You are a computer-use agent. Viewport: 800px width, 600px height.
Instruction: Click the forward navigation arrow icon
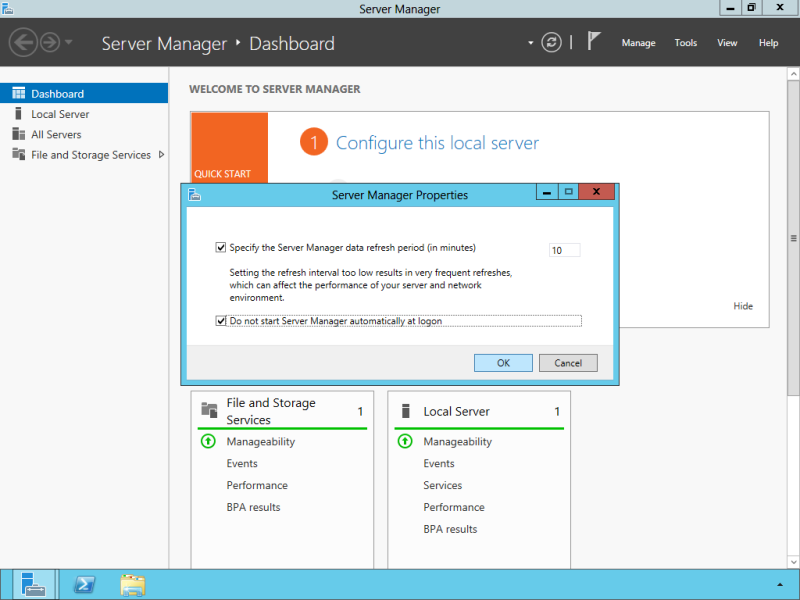(50, 42)
